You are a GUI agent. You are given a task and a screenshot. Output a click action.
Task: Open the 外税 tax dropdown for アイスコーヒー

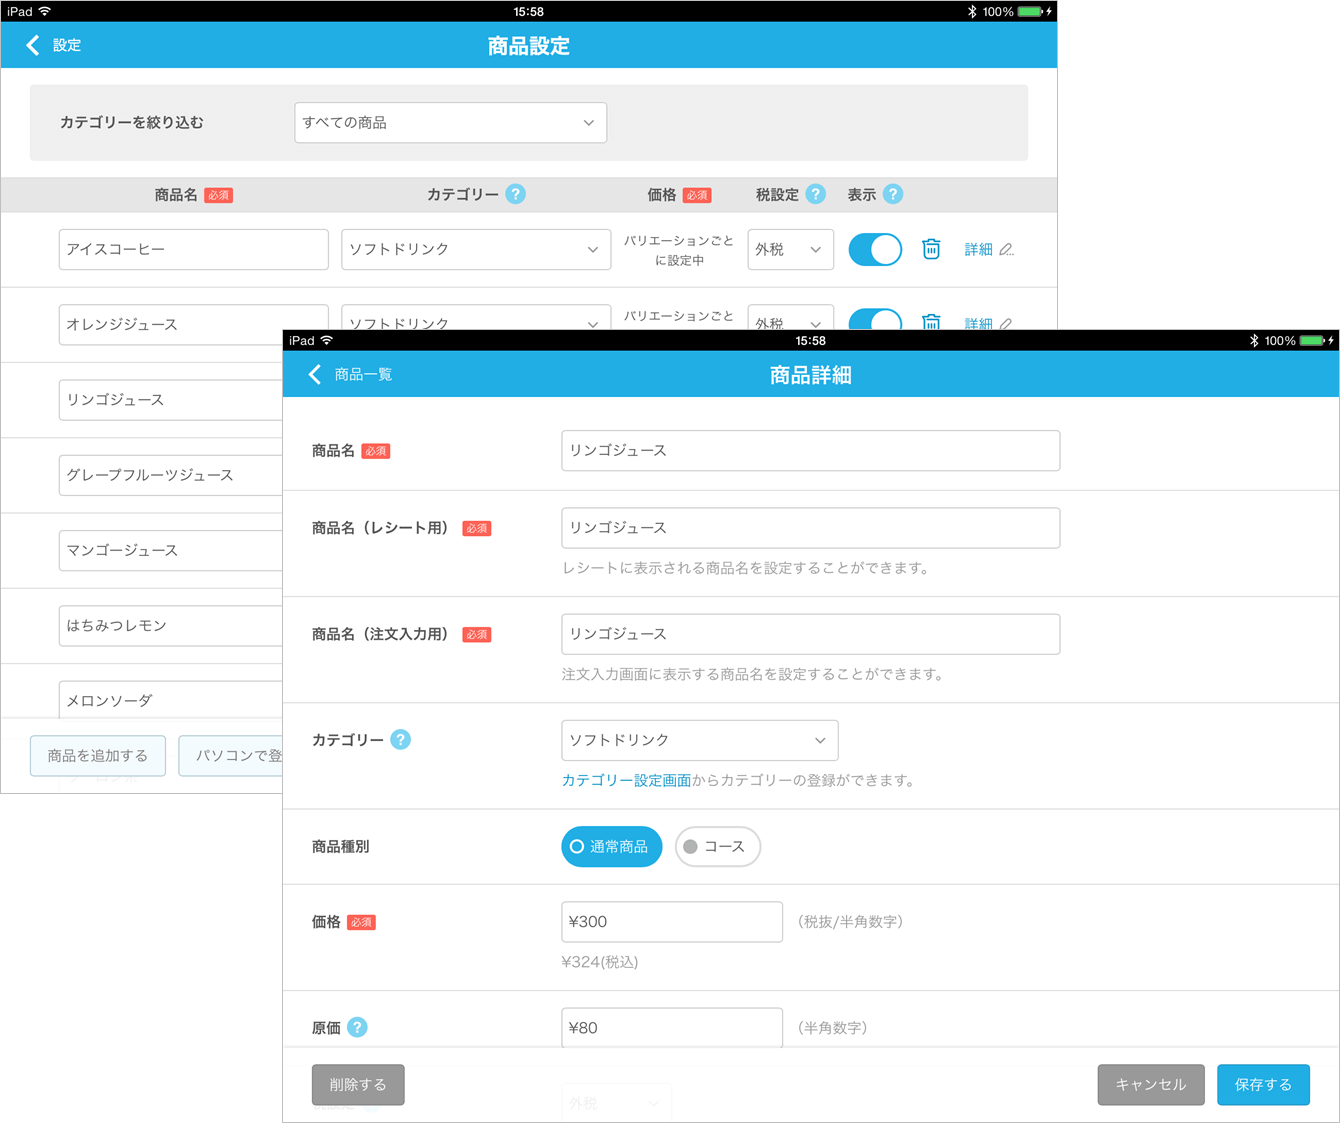point(790,249)
